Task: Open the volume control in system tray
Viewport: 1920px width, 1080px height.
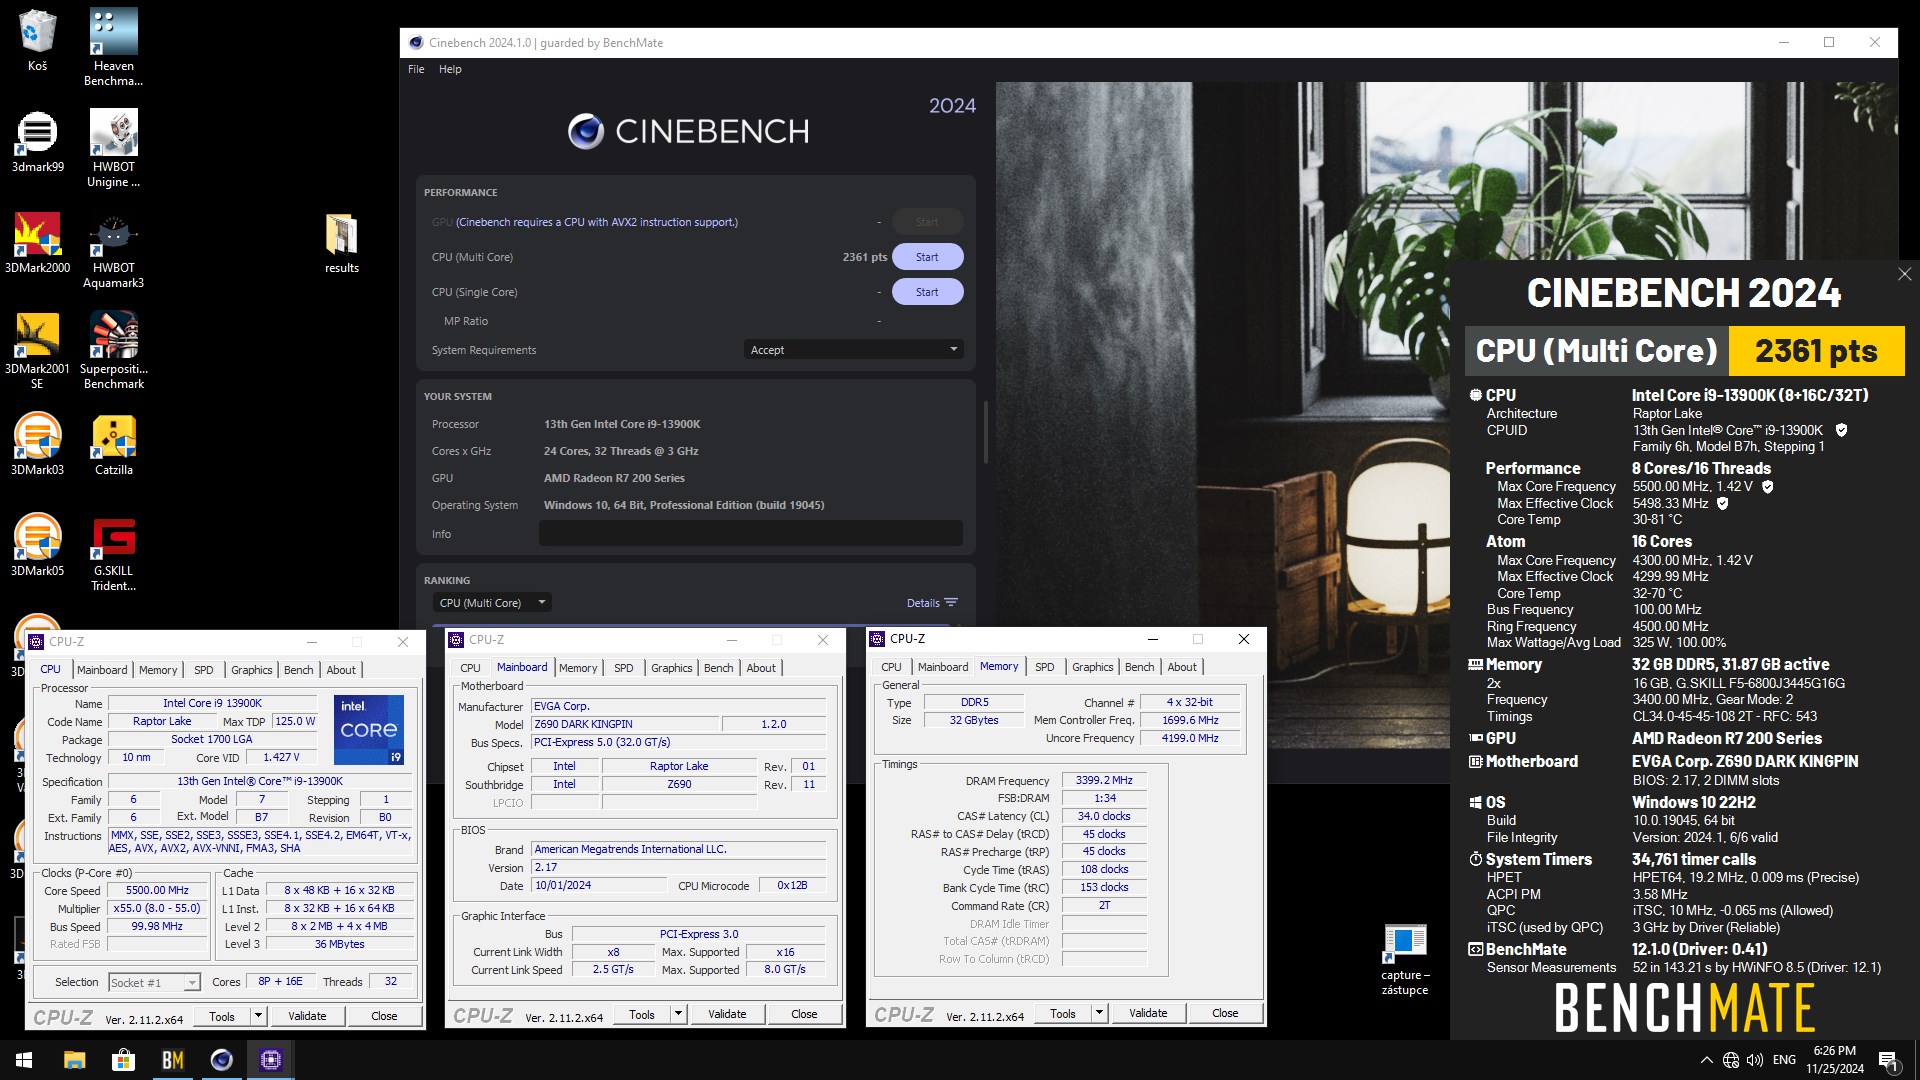Action: 1755,1060
